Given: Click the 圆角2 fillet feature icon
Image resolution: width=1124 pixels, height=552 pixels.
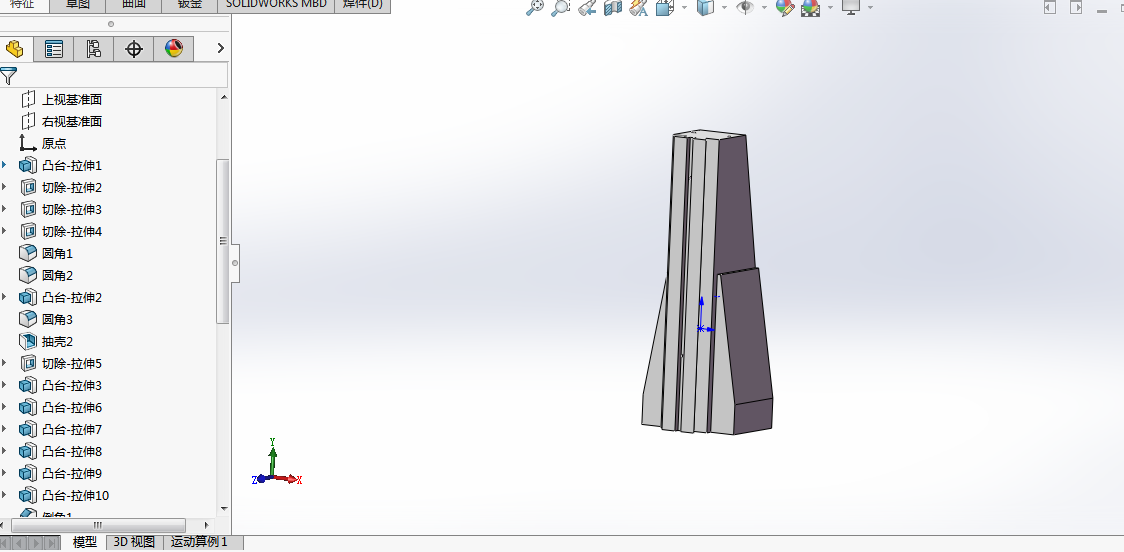Looking at the screenshot, I should click(x=28, y=275).
